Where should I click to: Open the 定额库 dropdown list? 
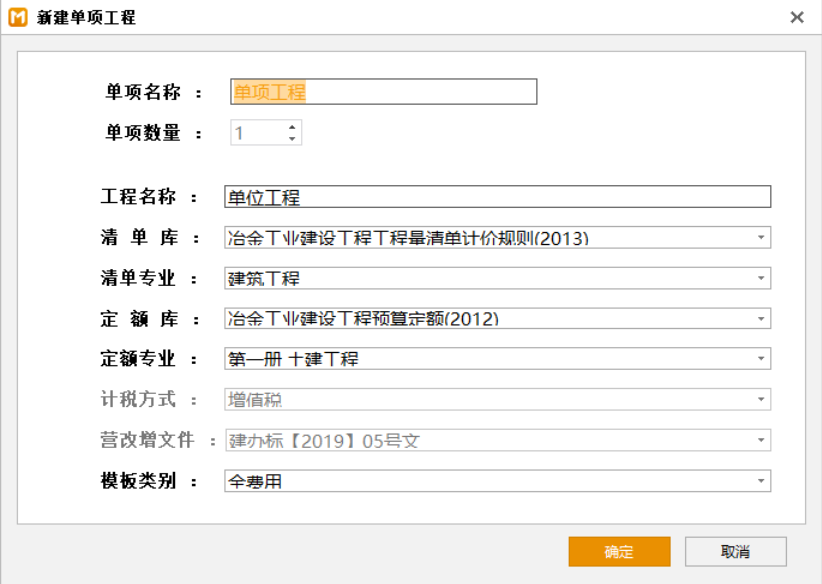(760, 319)
